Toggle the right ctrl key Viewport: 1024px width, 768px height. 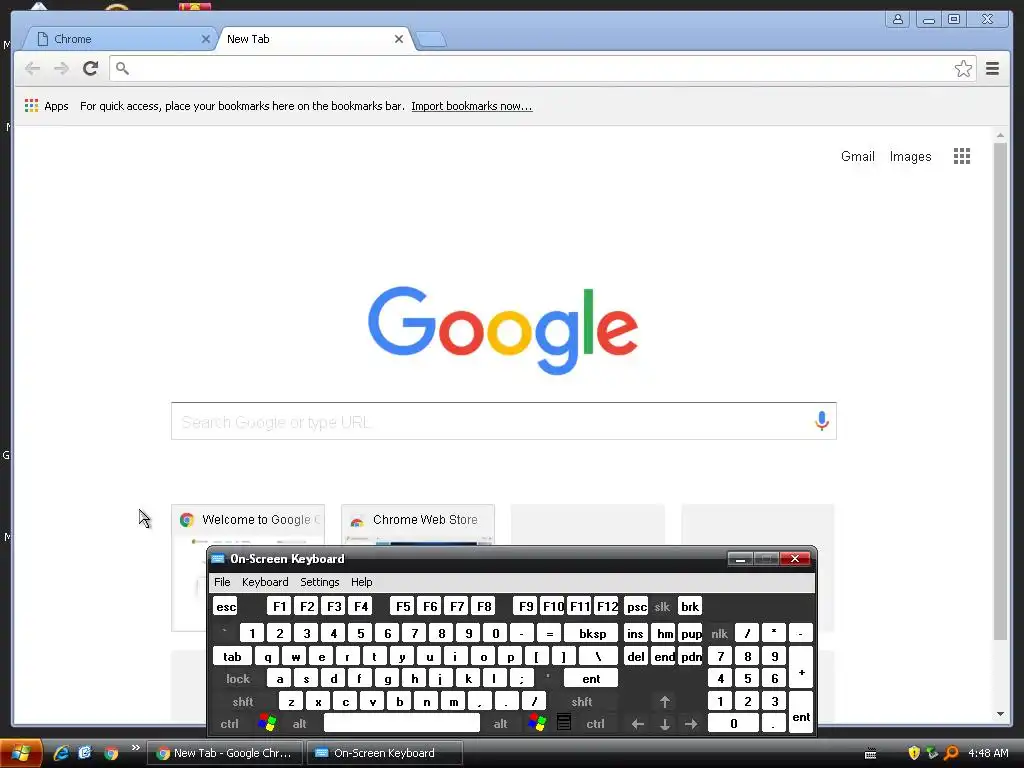tap(595, 724)
